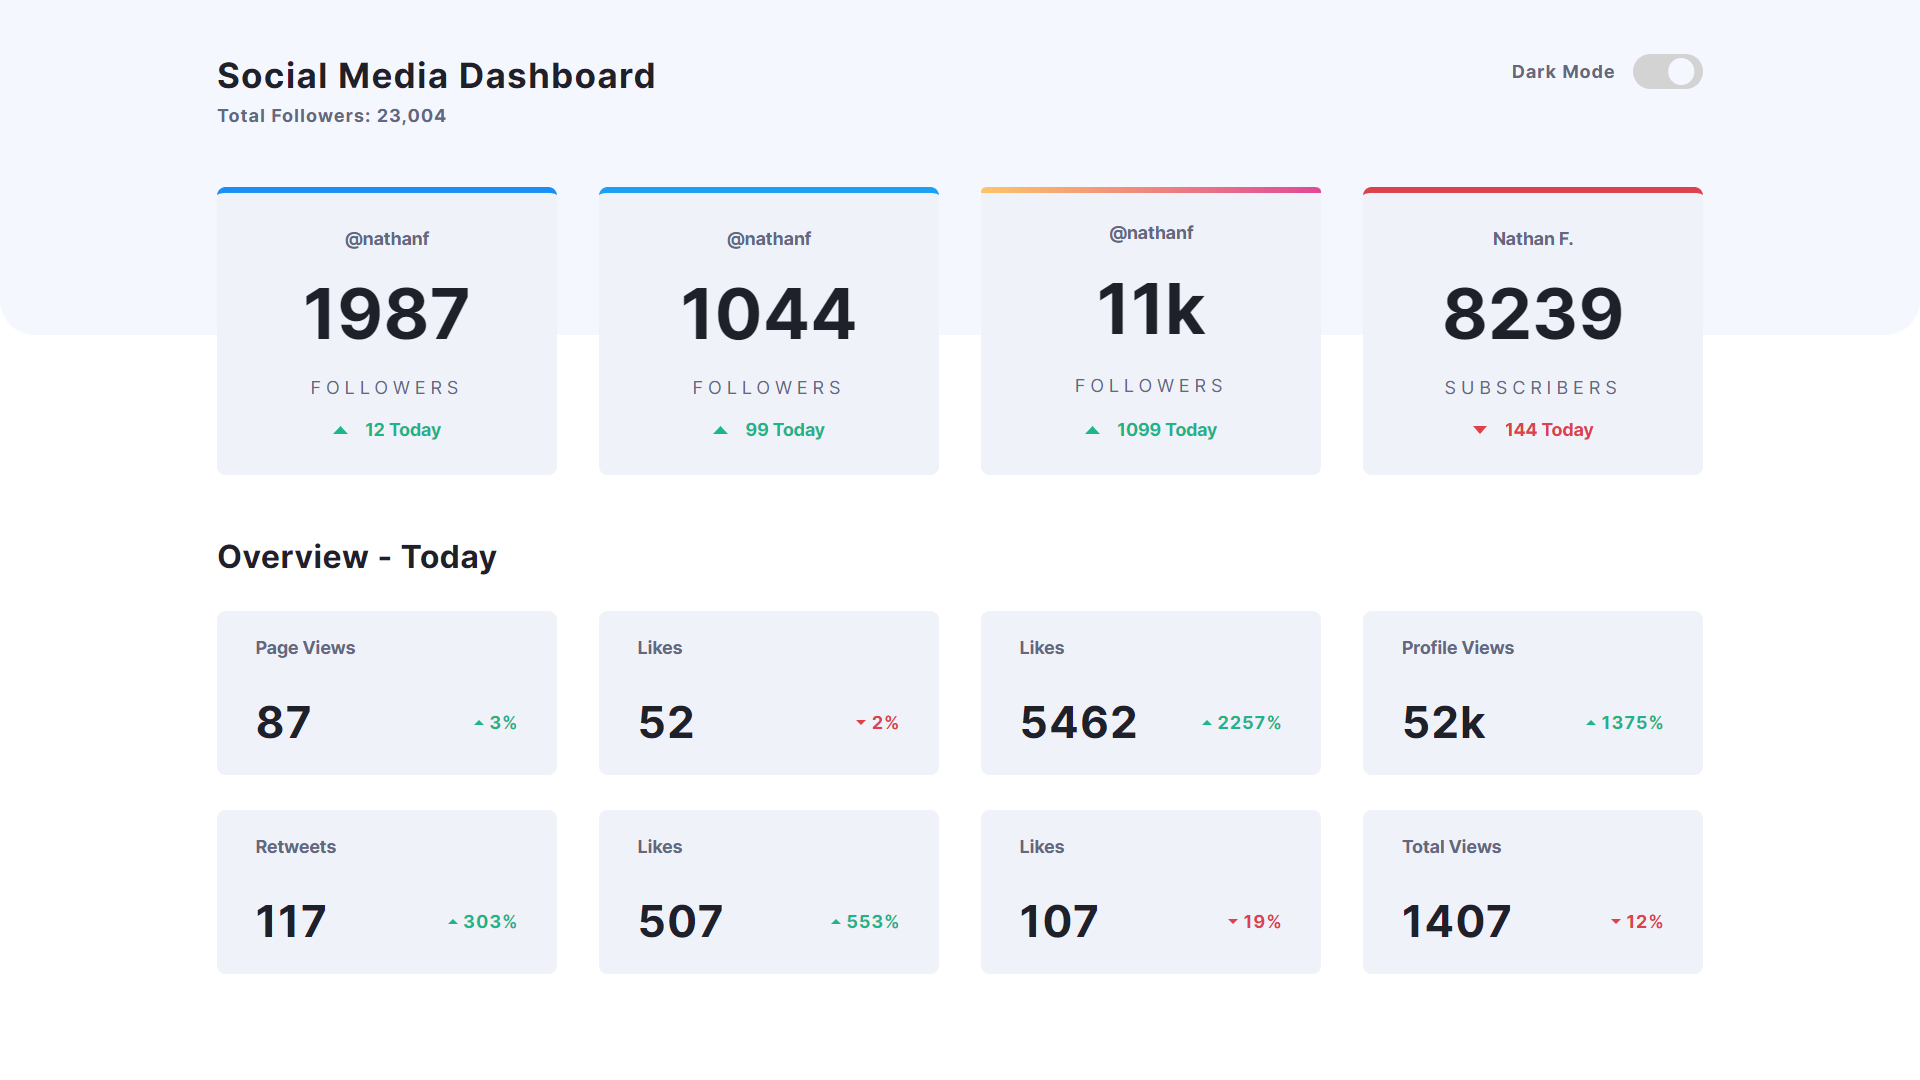Click the down arrow beside 2%
The image size is (1920, 1080).
[x=858, y=722]
